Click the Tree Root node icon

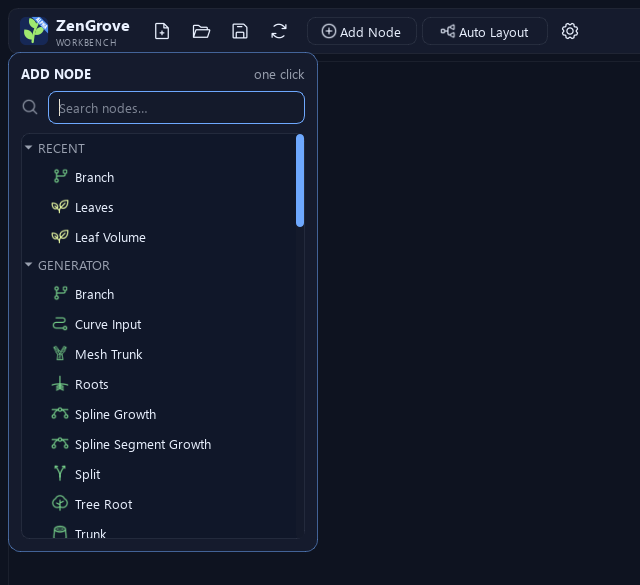60,503
